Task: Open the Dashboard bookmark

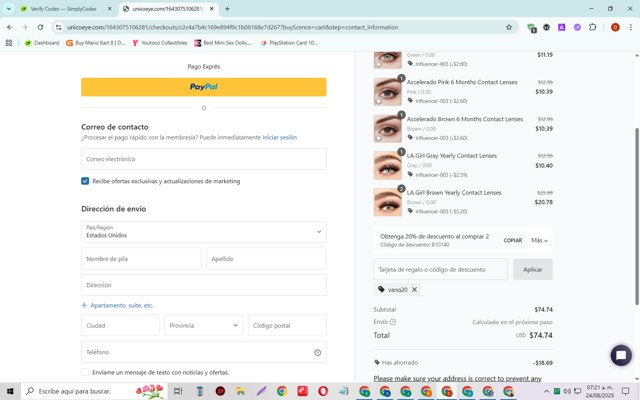Action: click(x=42, y=43)
